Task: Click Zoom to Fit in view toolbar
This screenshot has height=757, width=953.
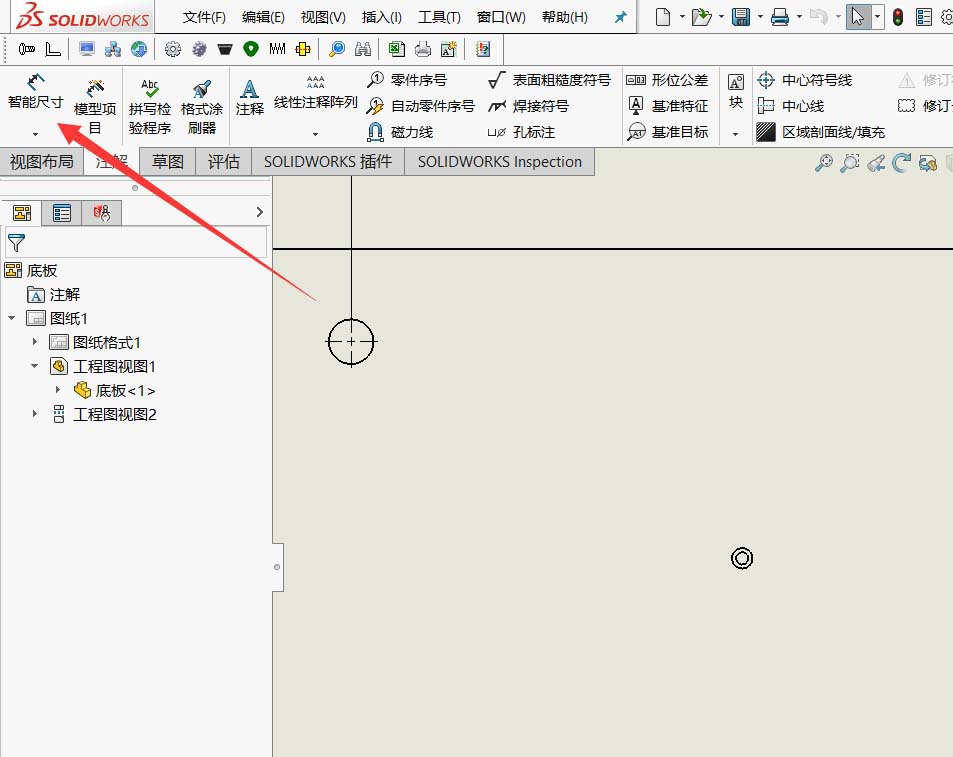Action: (824, 163)
